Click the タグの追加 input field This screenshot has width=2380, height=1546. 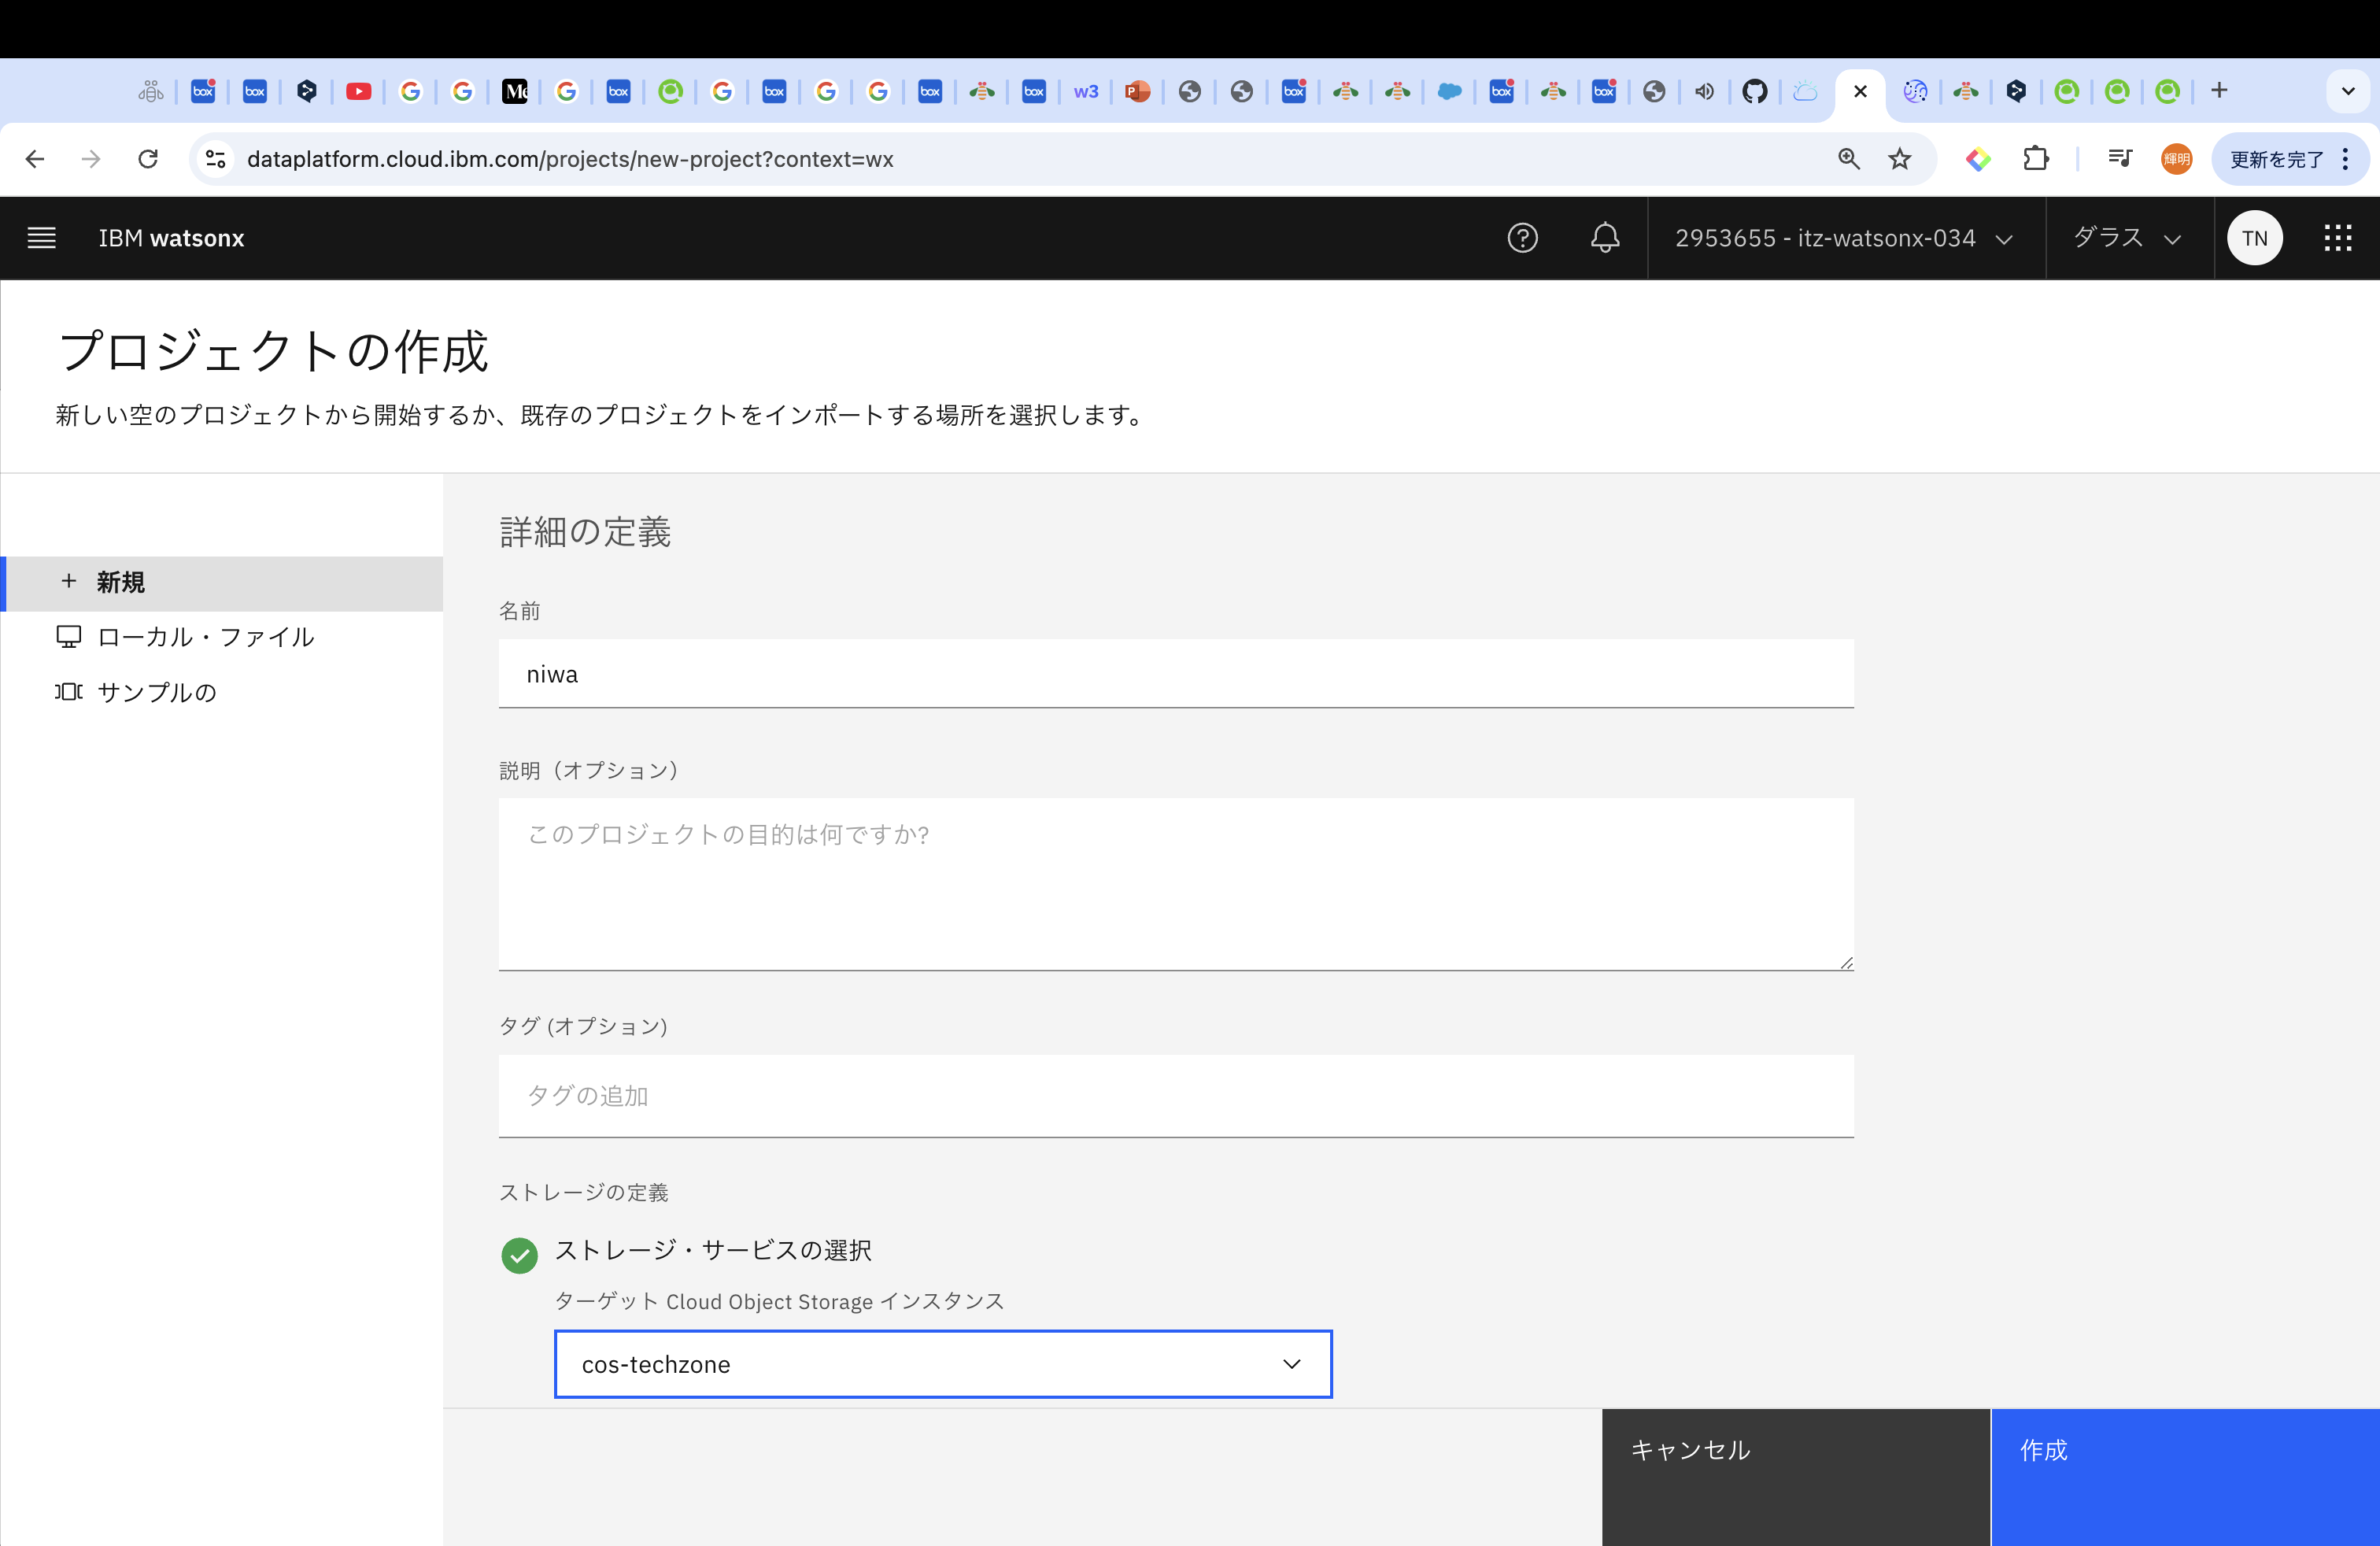1175,1096
